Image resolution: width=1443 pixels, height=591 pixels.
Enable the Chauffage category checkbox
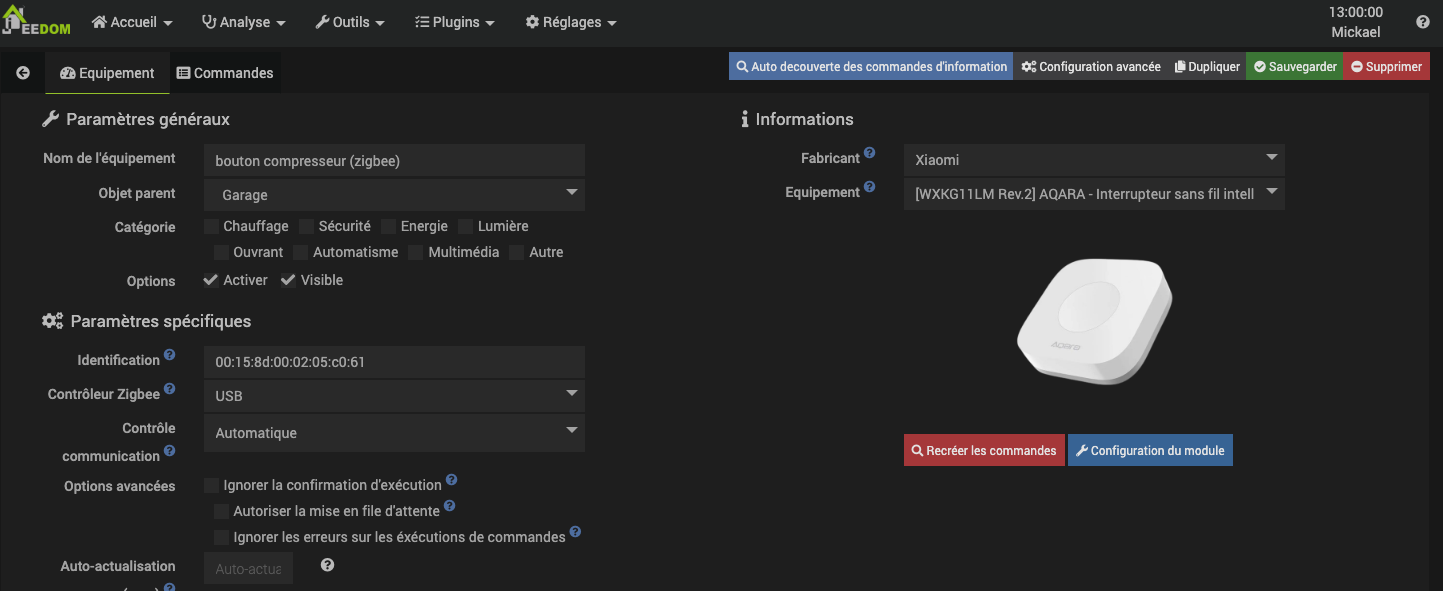[x=211, y=227]
